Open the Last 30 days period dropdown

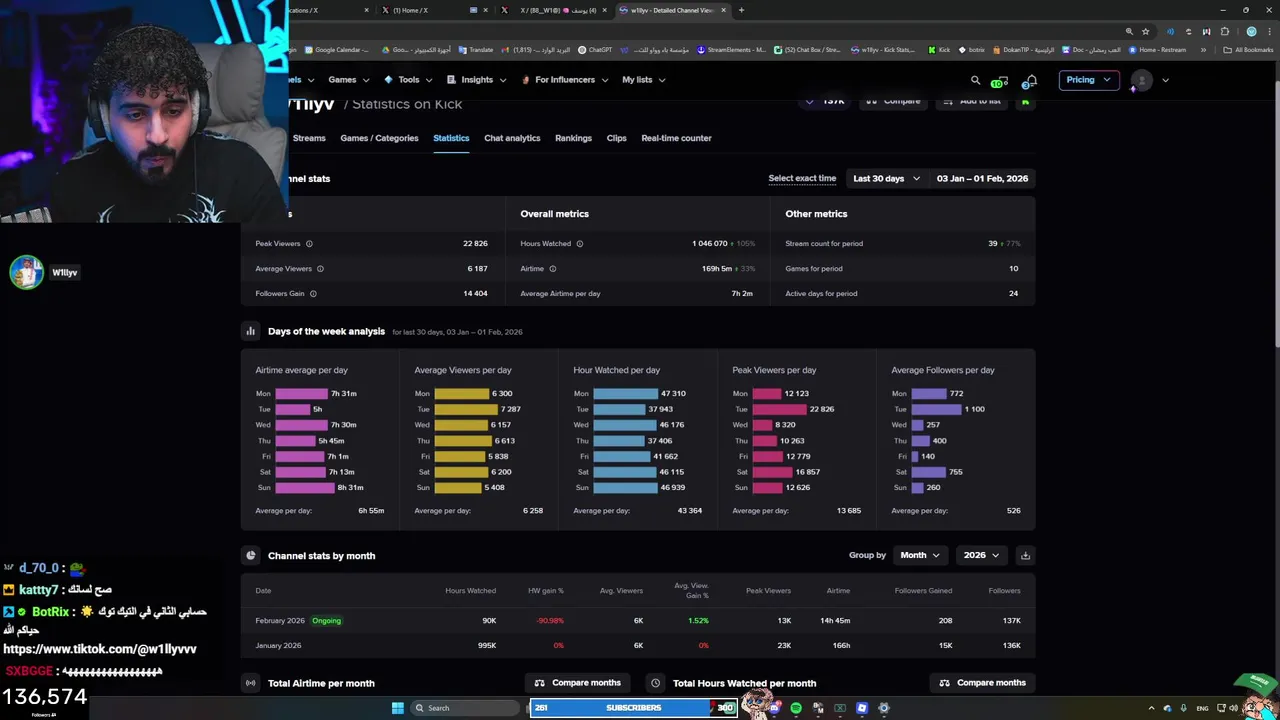(x=886, y=178)
